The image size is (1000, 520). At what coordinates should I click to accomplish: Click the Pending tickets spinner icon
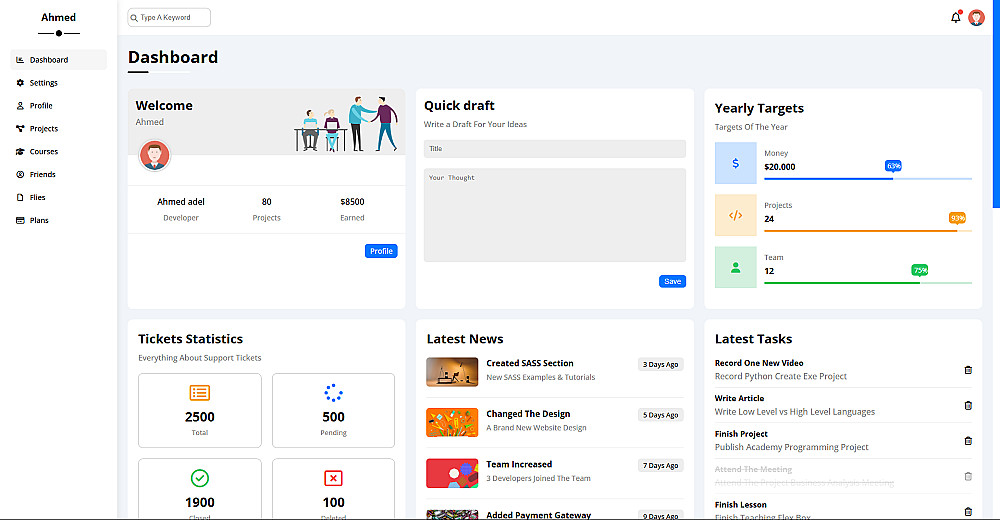334,393
